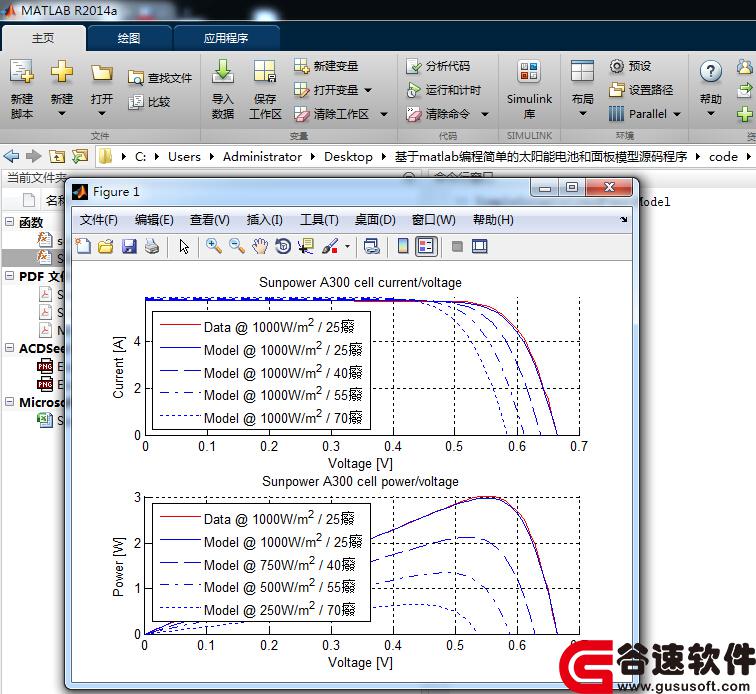Select the Data Cursor tool
This screenshot has width=756, height=694.
coord(306,246)
